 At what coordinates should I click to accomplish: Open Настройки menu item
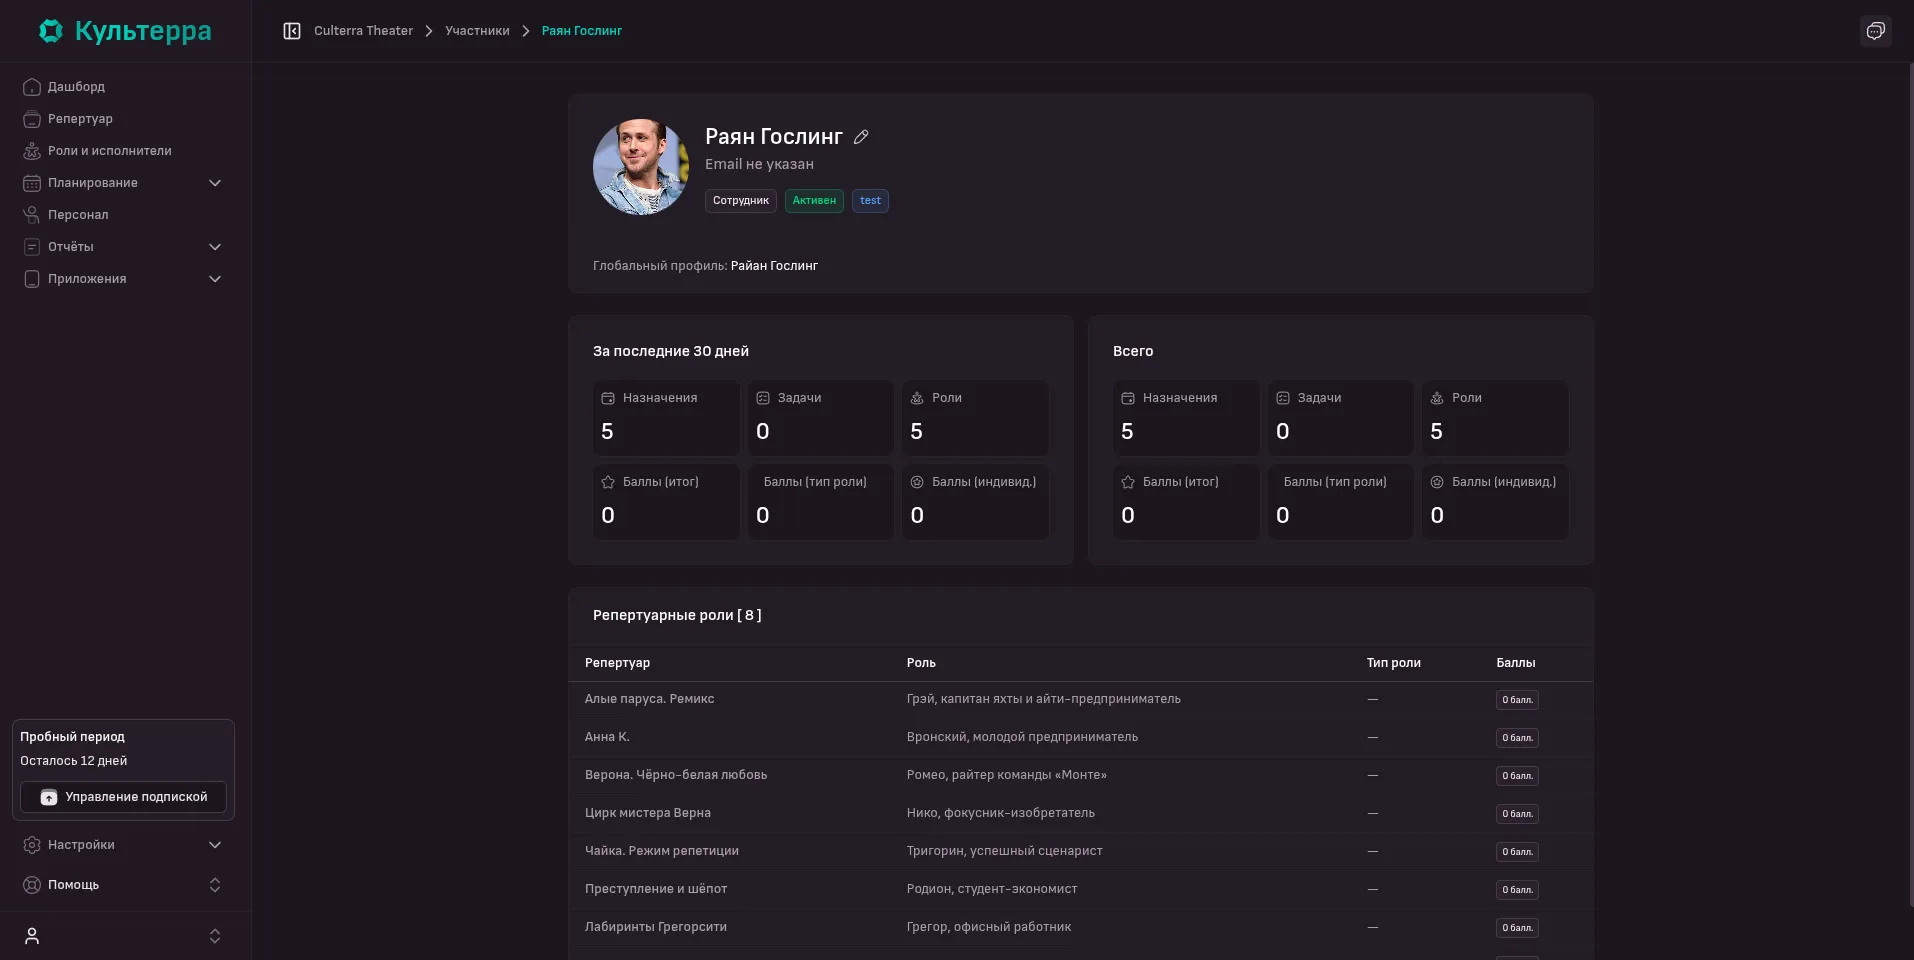[x=125, y=845]
